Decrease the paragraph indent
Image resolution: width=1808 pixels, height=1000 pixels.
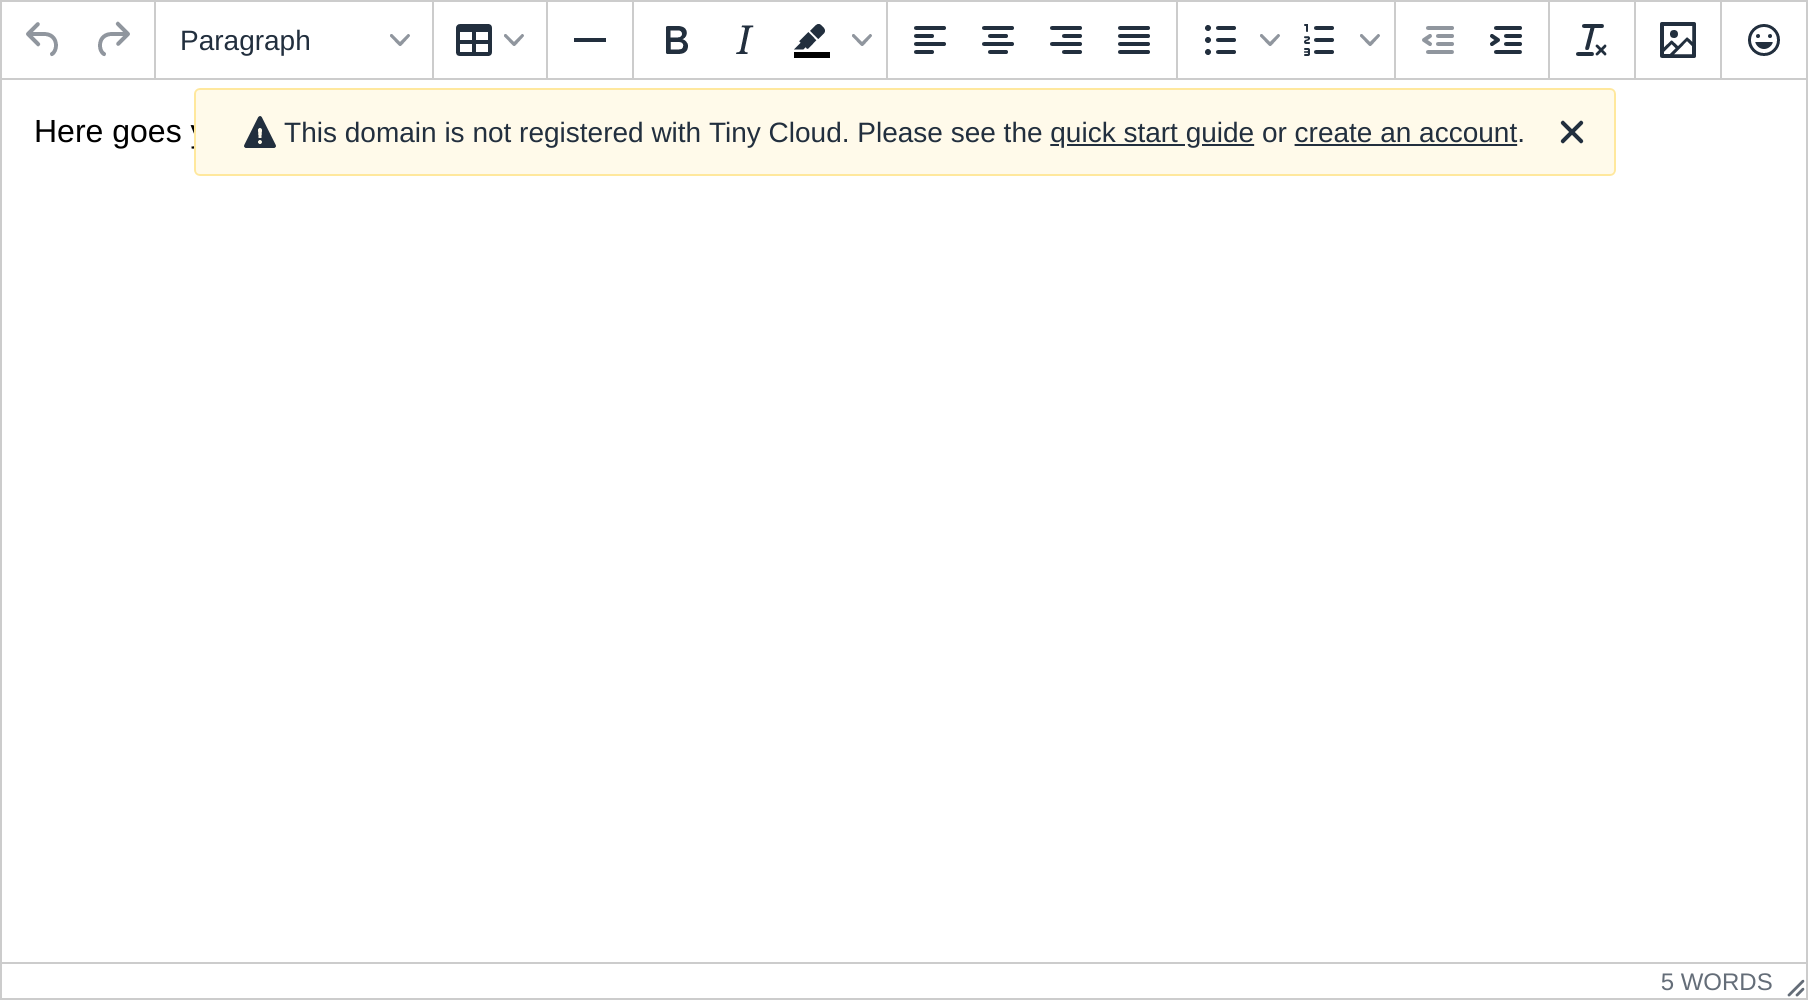[1438, 40]
